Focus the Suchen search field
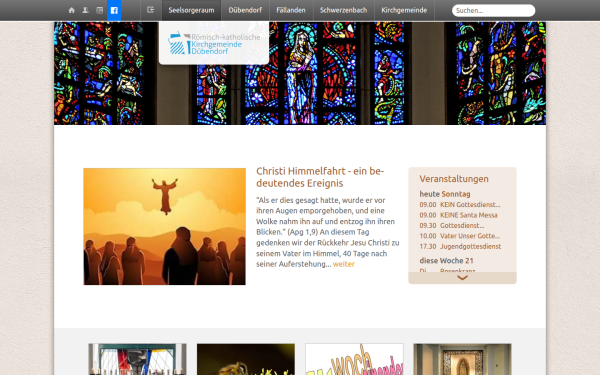This screenshot has width=600, height=375. [494, 10]
